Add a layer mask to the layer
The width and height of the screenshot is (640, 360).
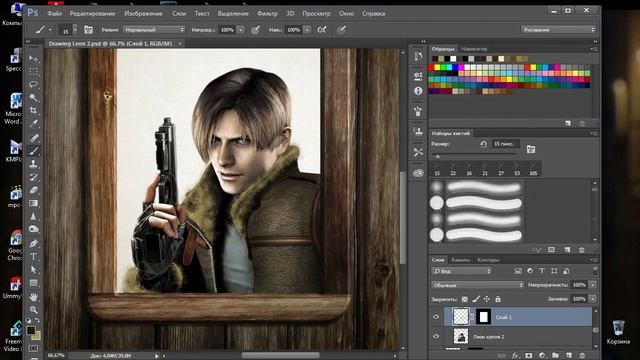coord(529,356)
